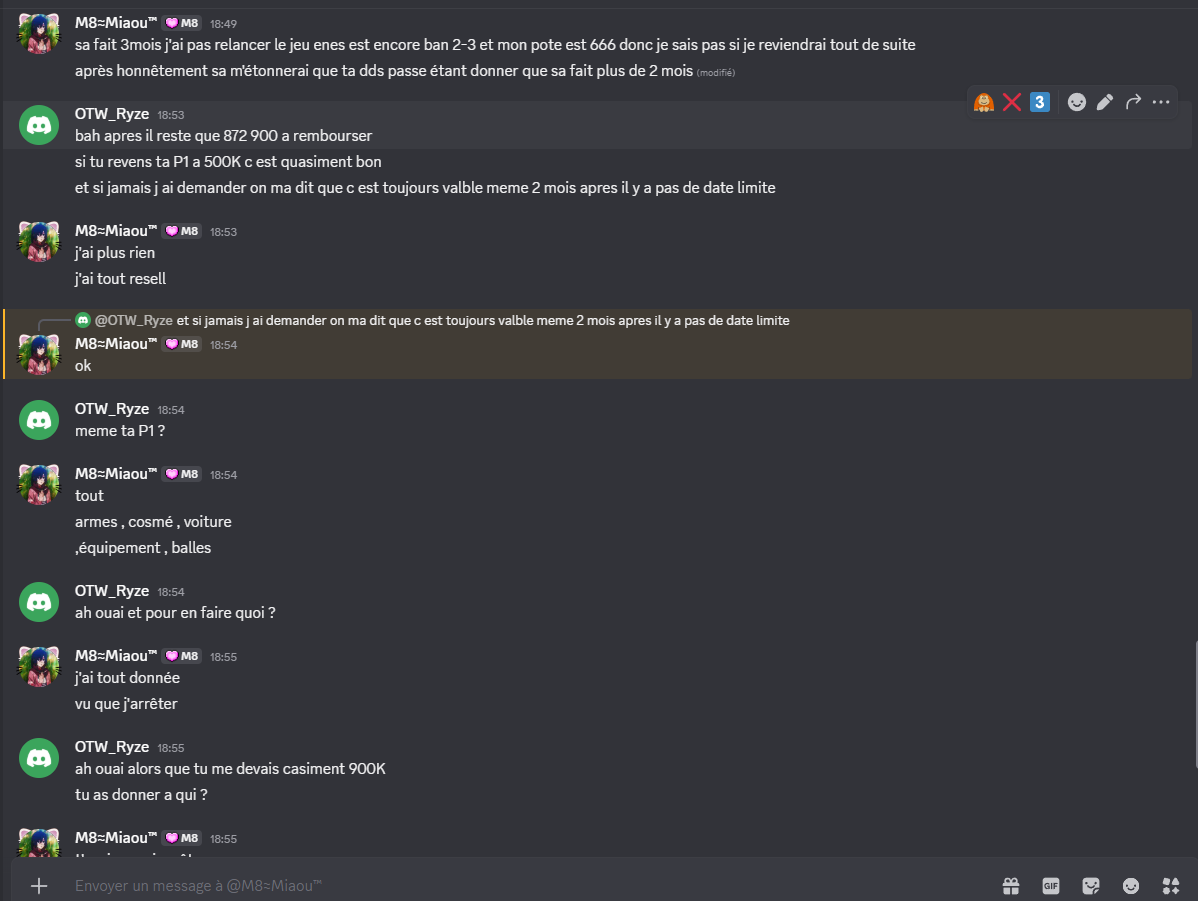React with the red X emoji
Viewport: 1198px width, 901px height.
1012,102
